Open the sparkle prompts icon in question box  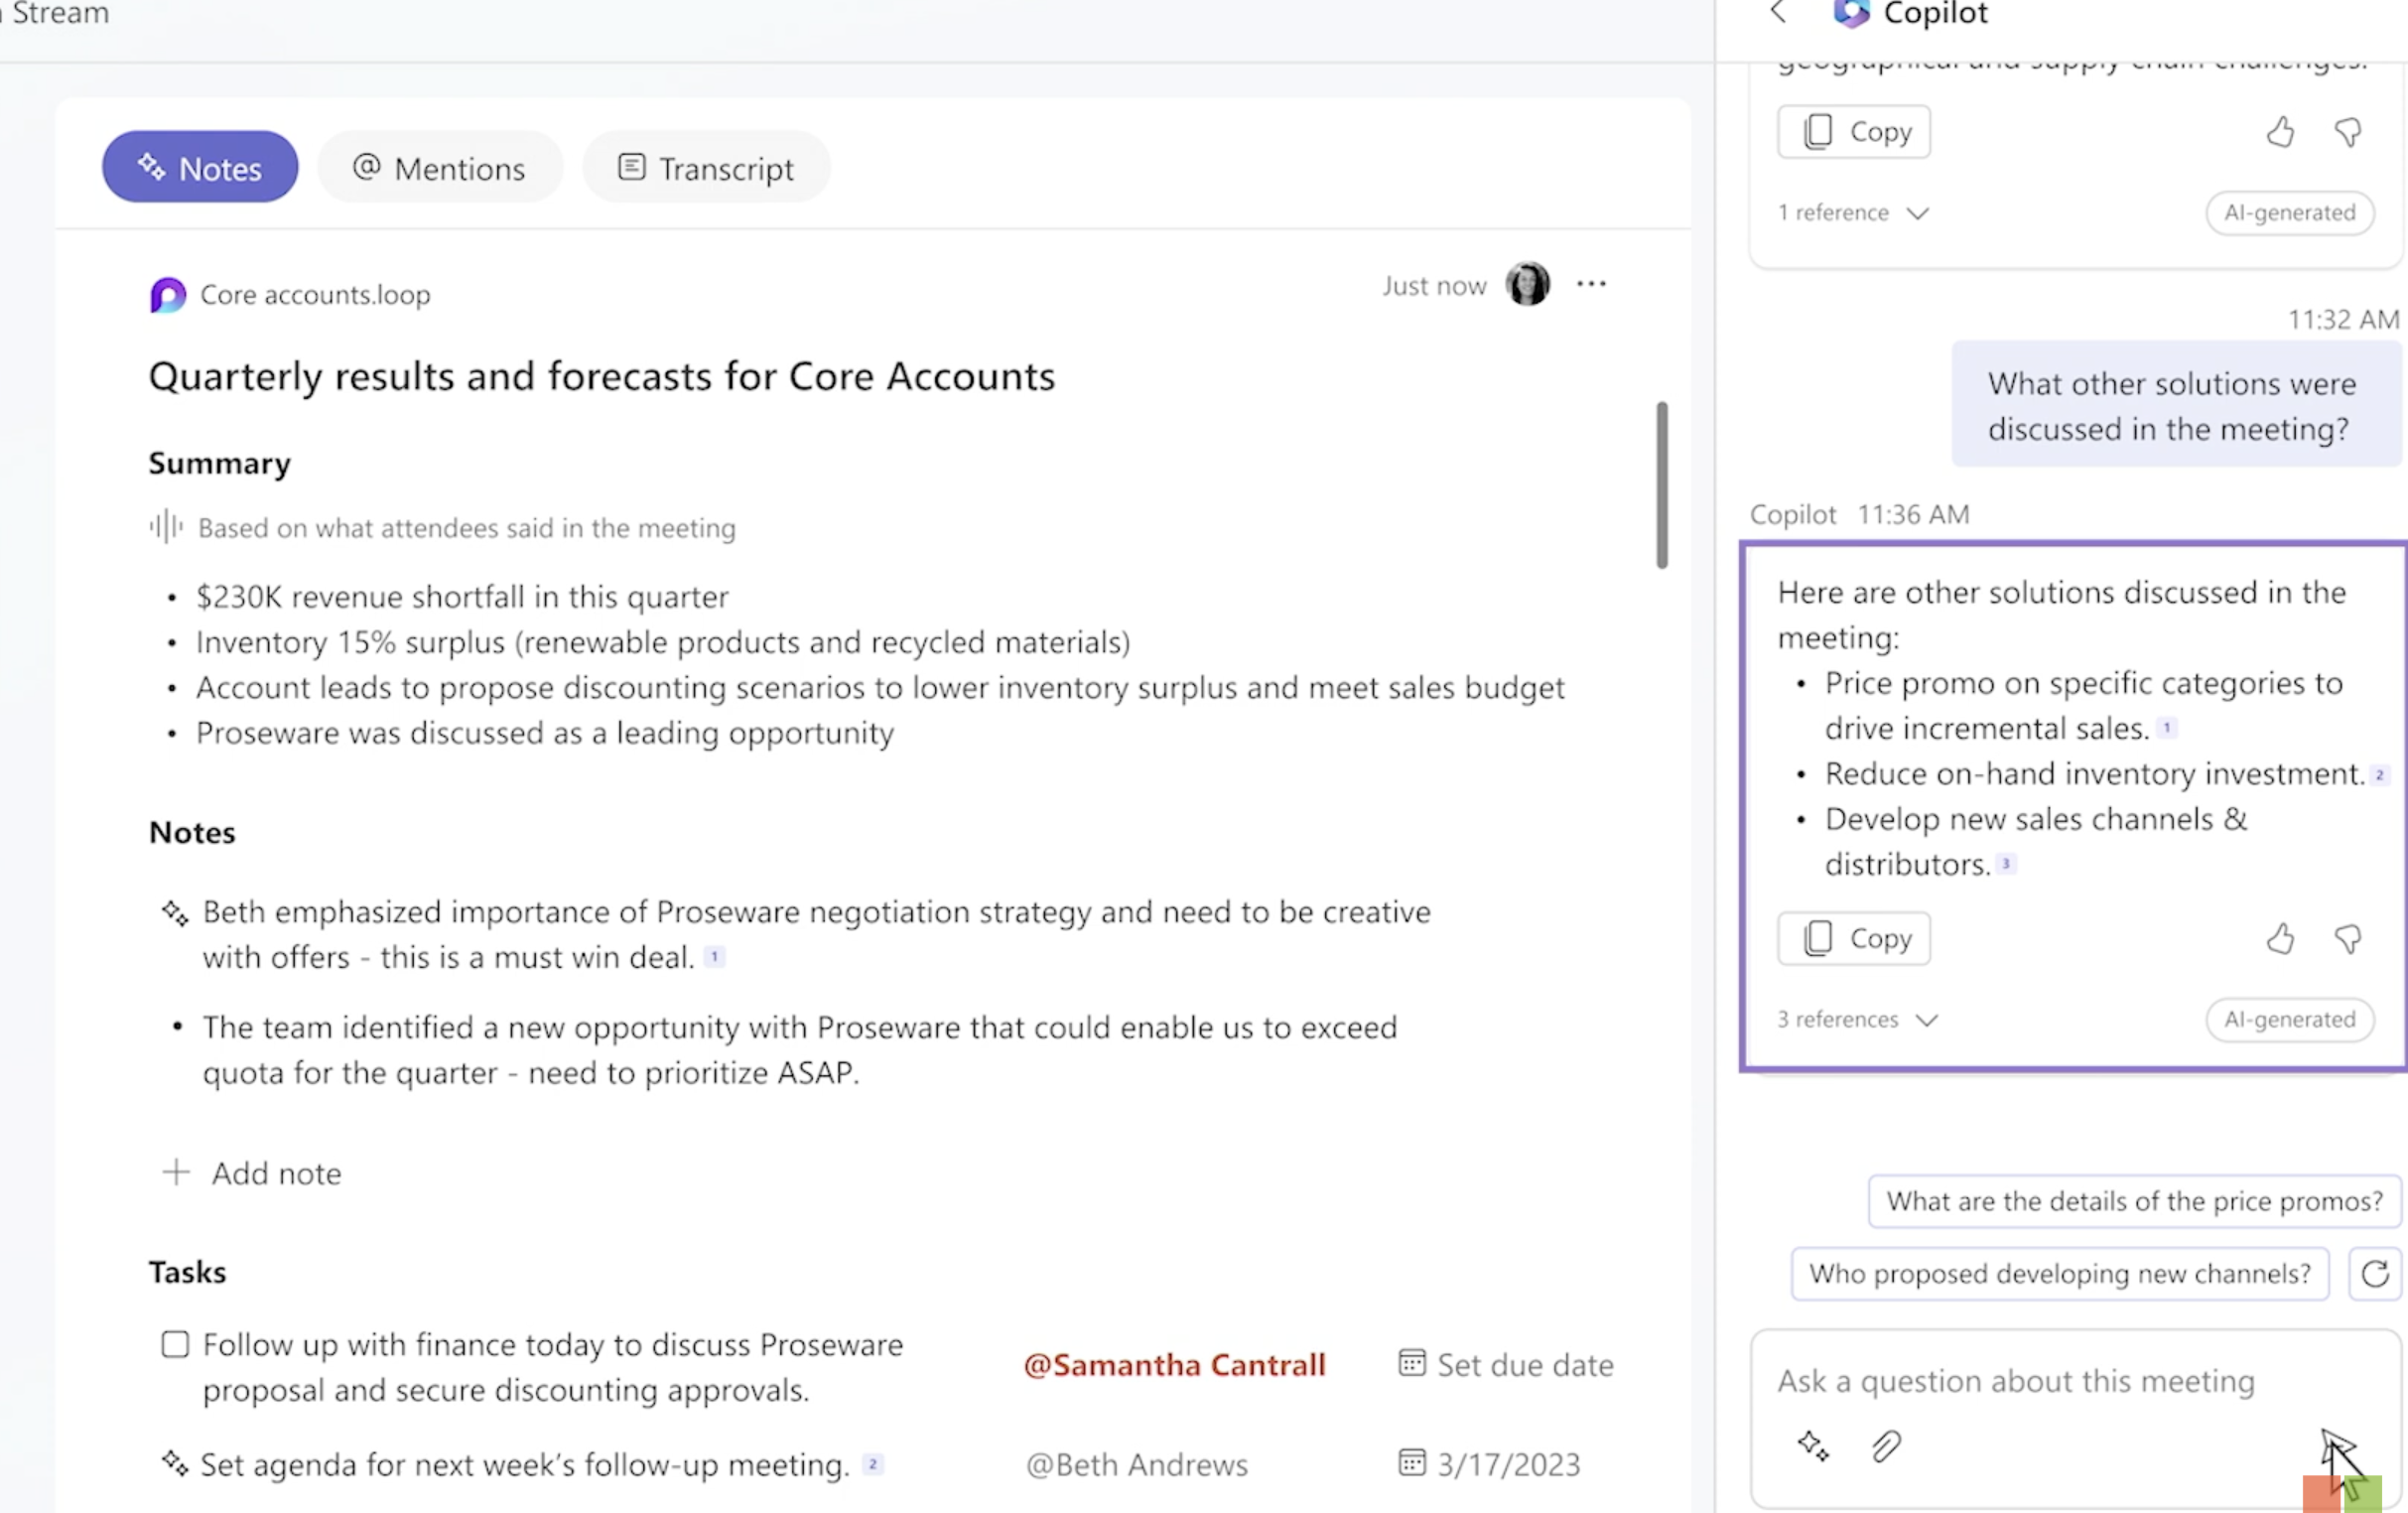(x=1813, y=1446)
